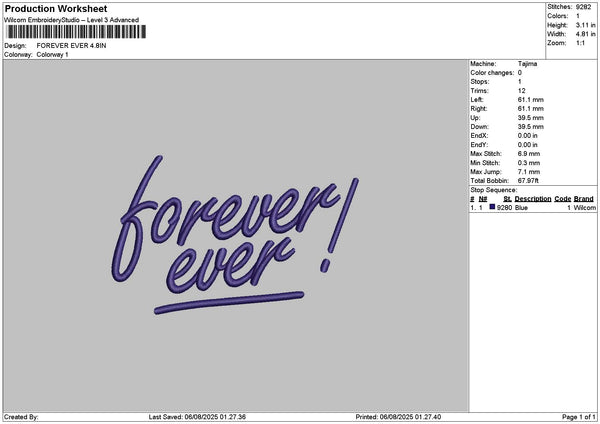Image resolution: width=600 pixels, height=424 pixels.
Task: Select the width value "4.81 in"
Action: [x=585, y=34]
